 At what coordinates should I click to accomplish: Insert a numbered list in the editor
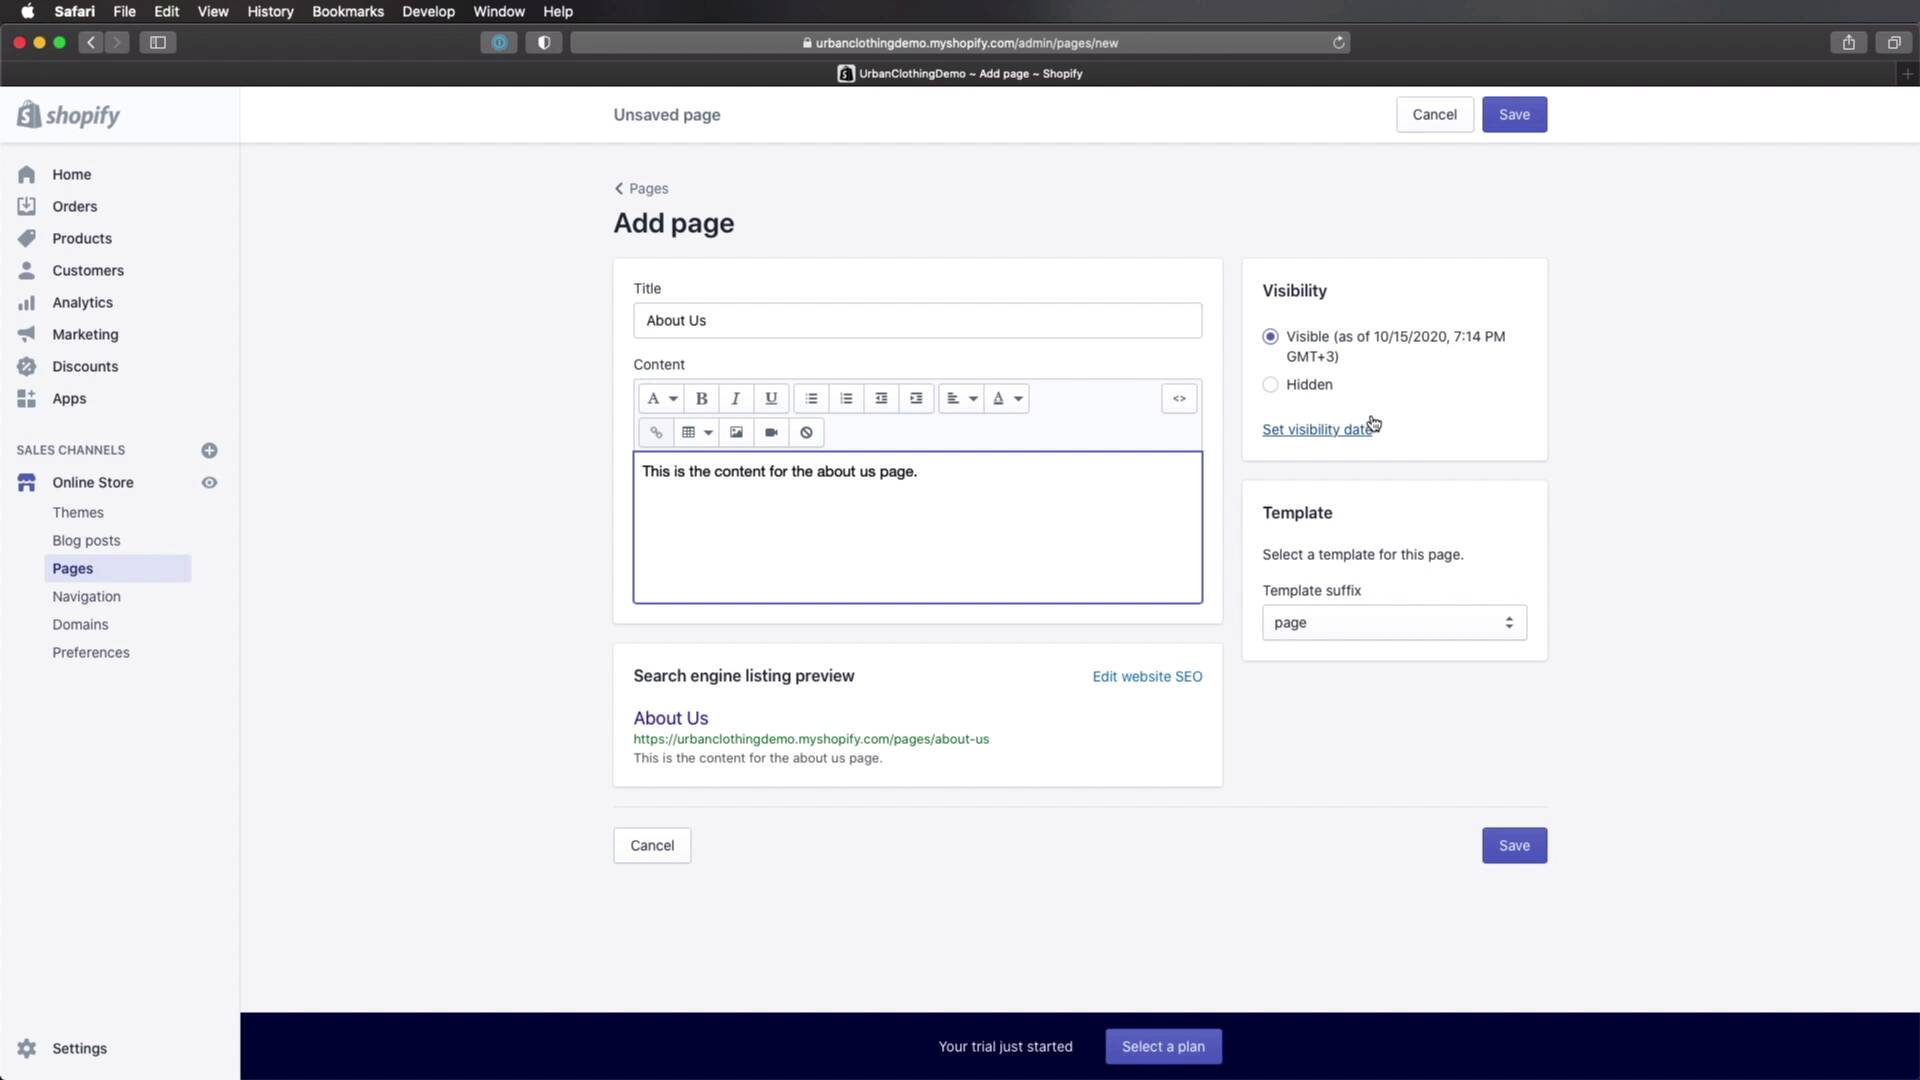[846, 398]
